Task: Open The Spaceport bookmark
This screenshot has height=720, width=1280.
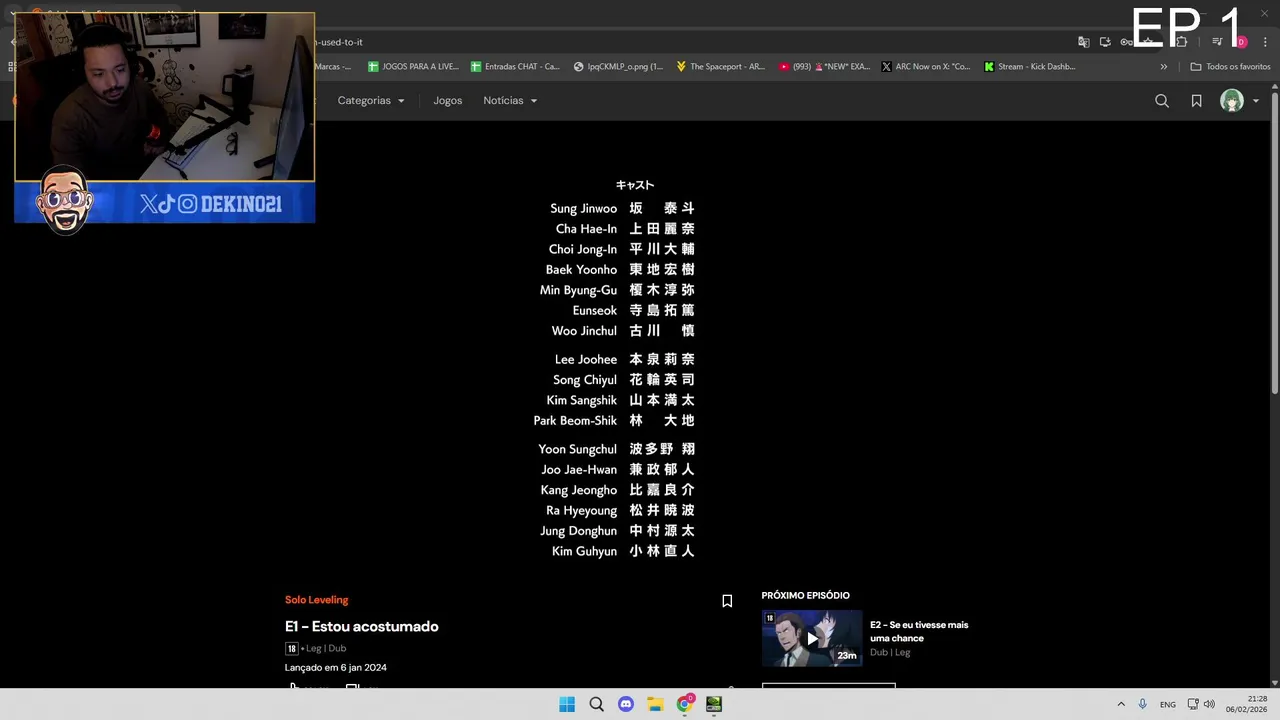Action: (x=720, y=67)
